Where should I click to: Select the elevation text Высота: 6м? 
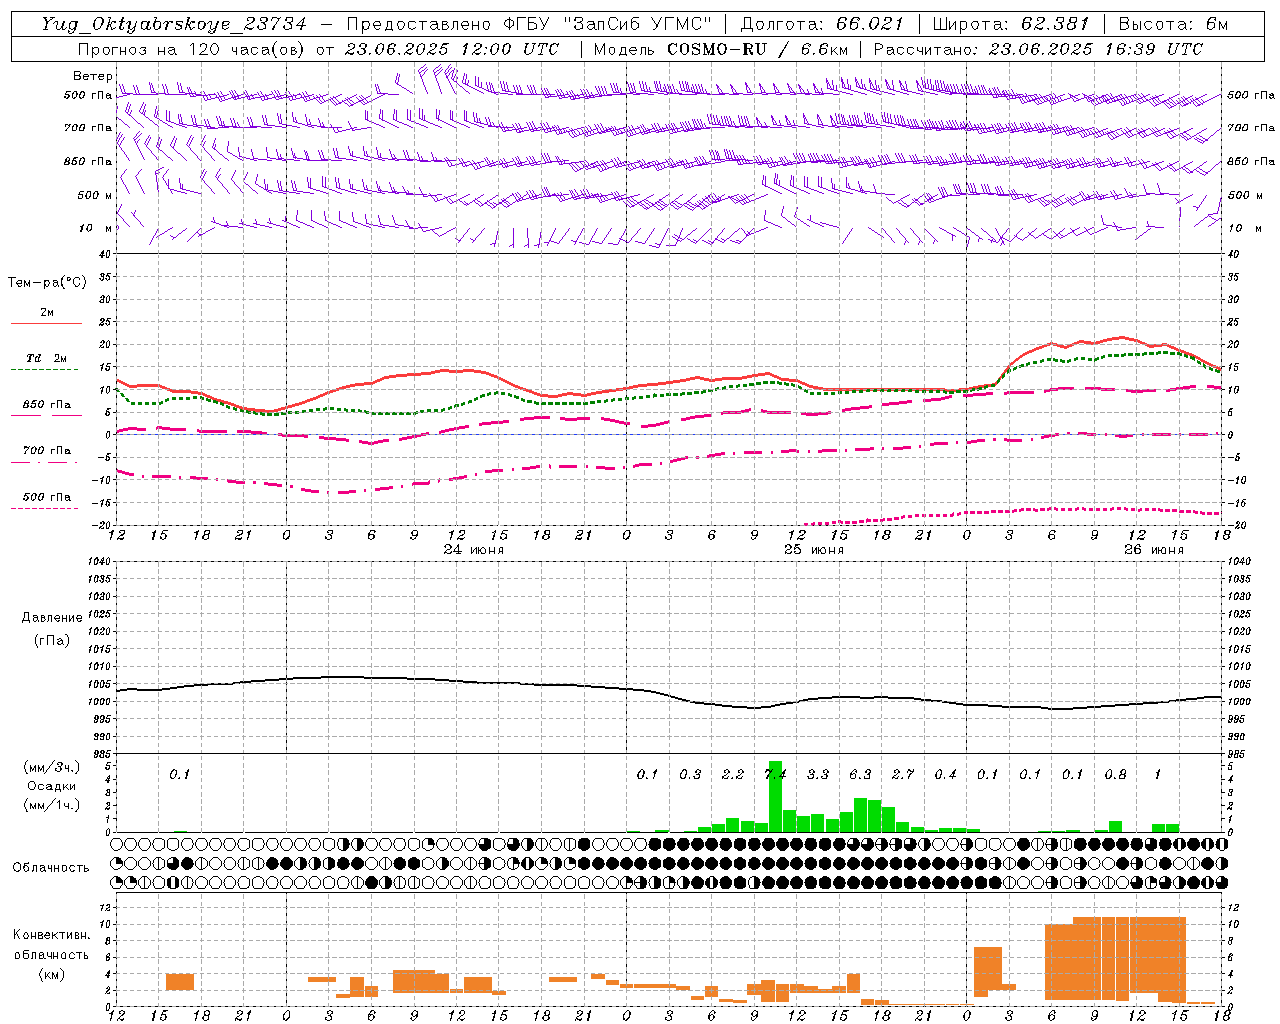click(x=1173, y=24)
